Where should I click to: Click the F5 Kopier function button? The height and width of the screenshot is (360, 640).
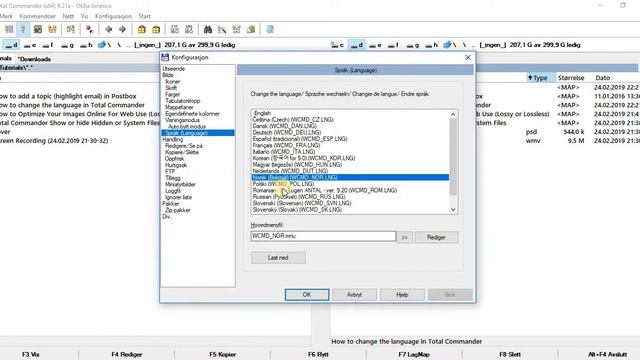coord(223,355)
